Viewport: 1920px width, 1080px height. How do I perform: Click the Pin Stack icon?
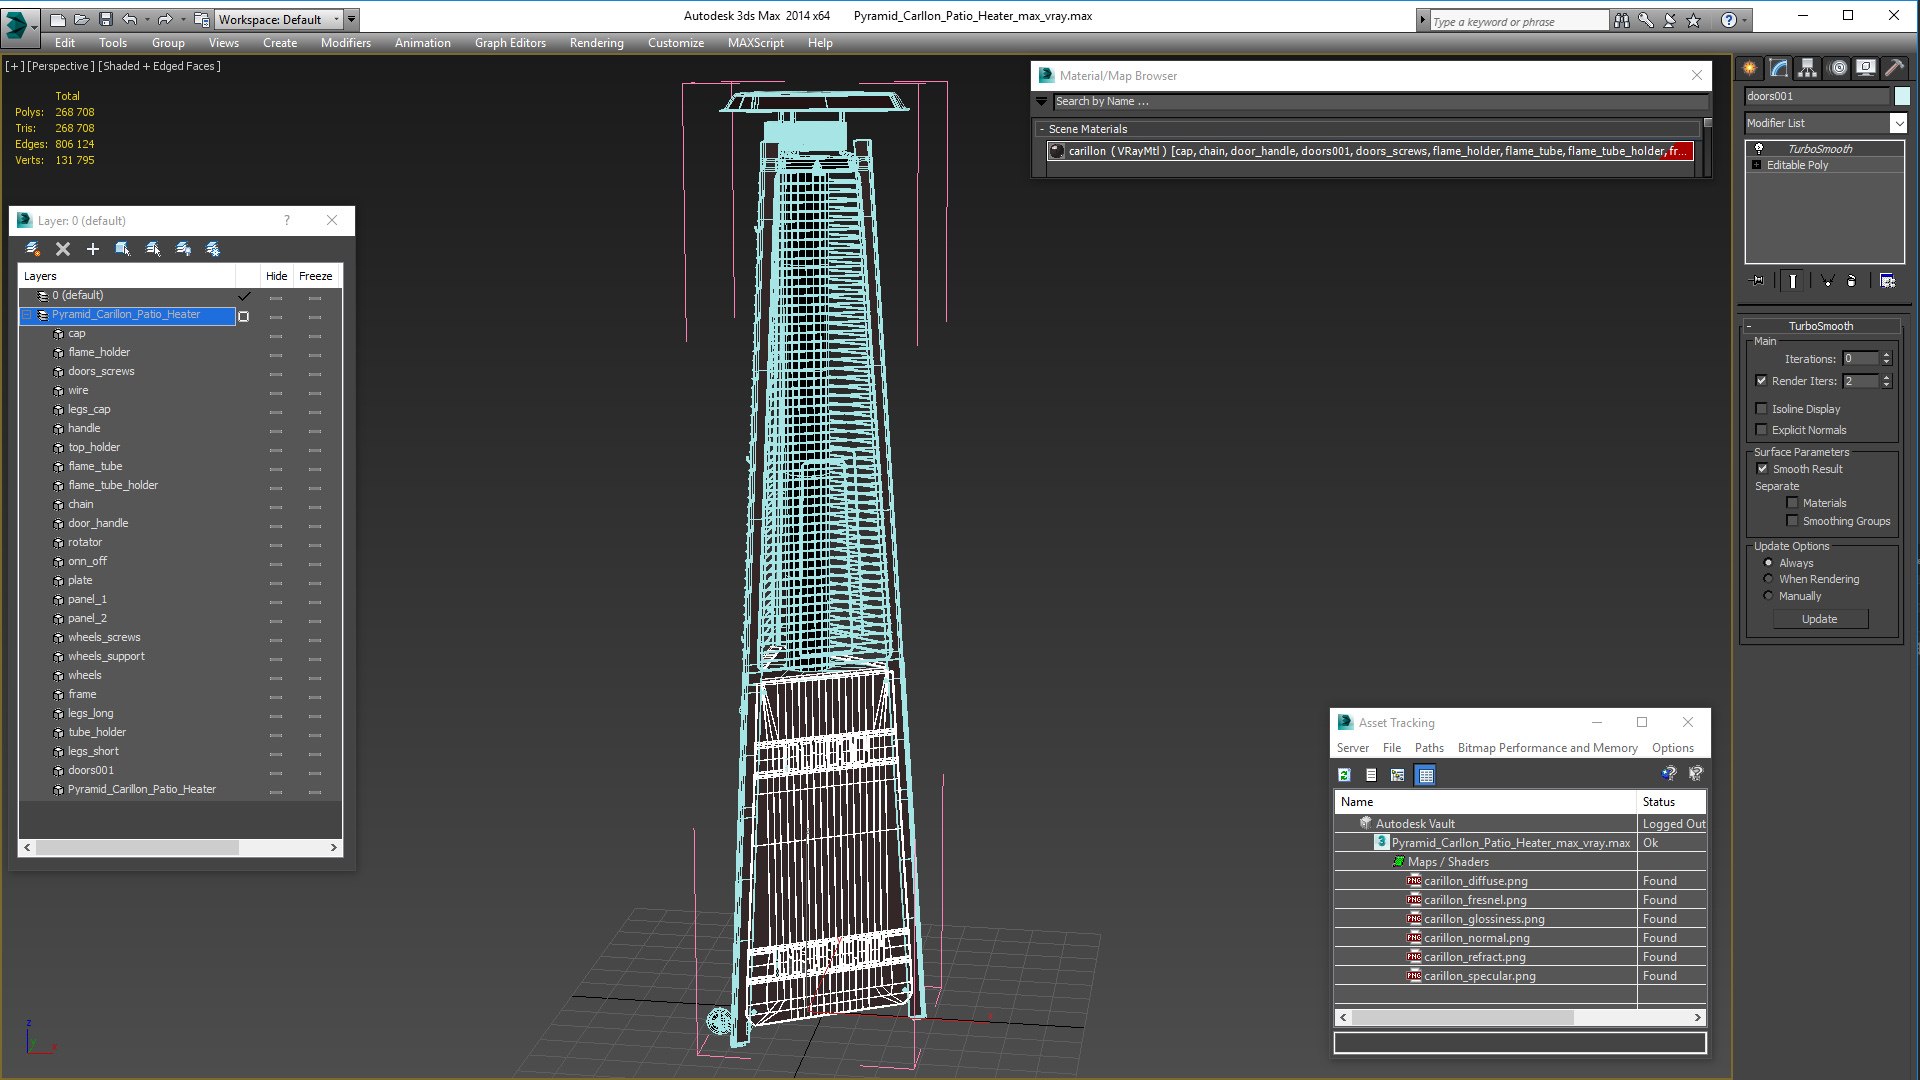(1757, 281)
